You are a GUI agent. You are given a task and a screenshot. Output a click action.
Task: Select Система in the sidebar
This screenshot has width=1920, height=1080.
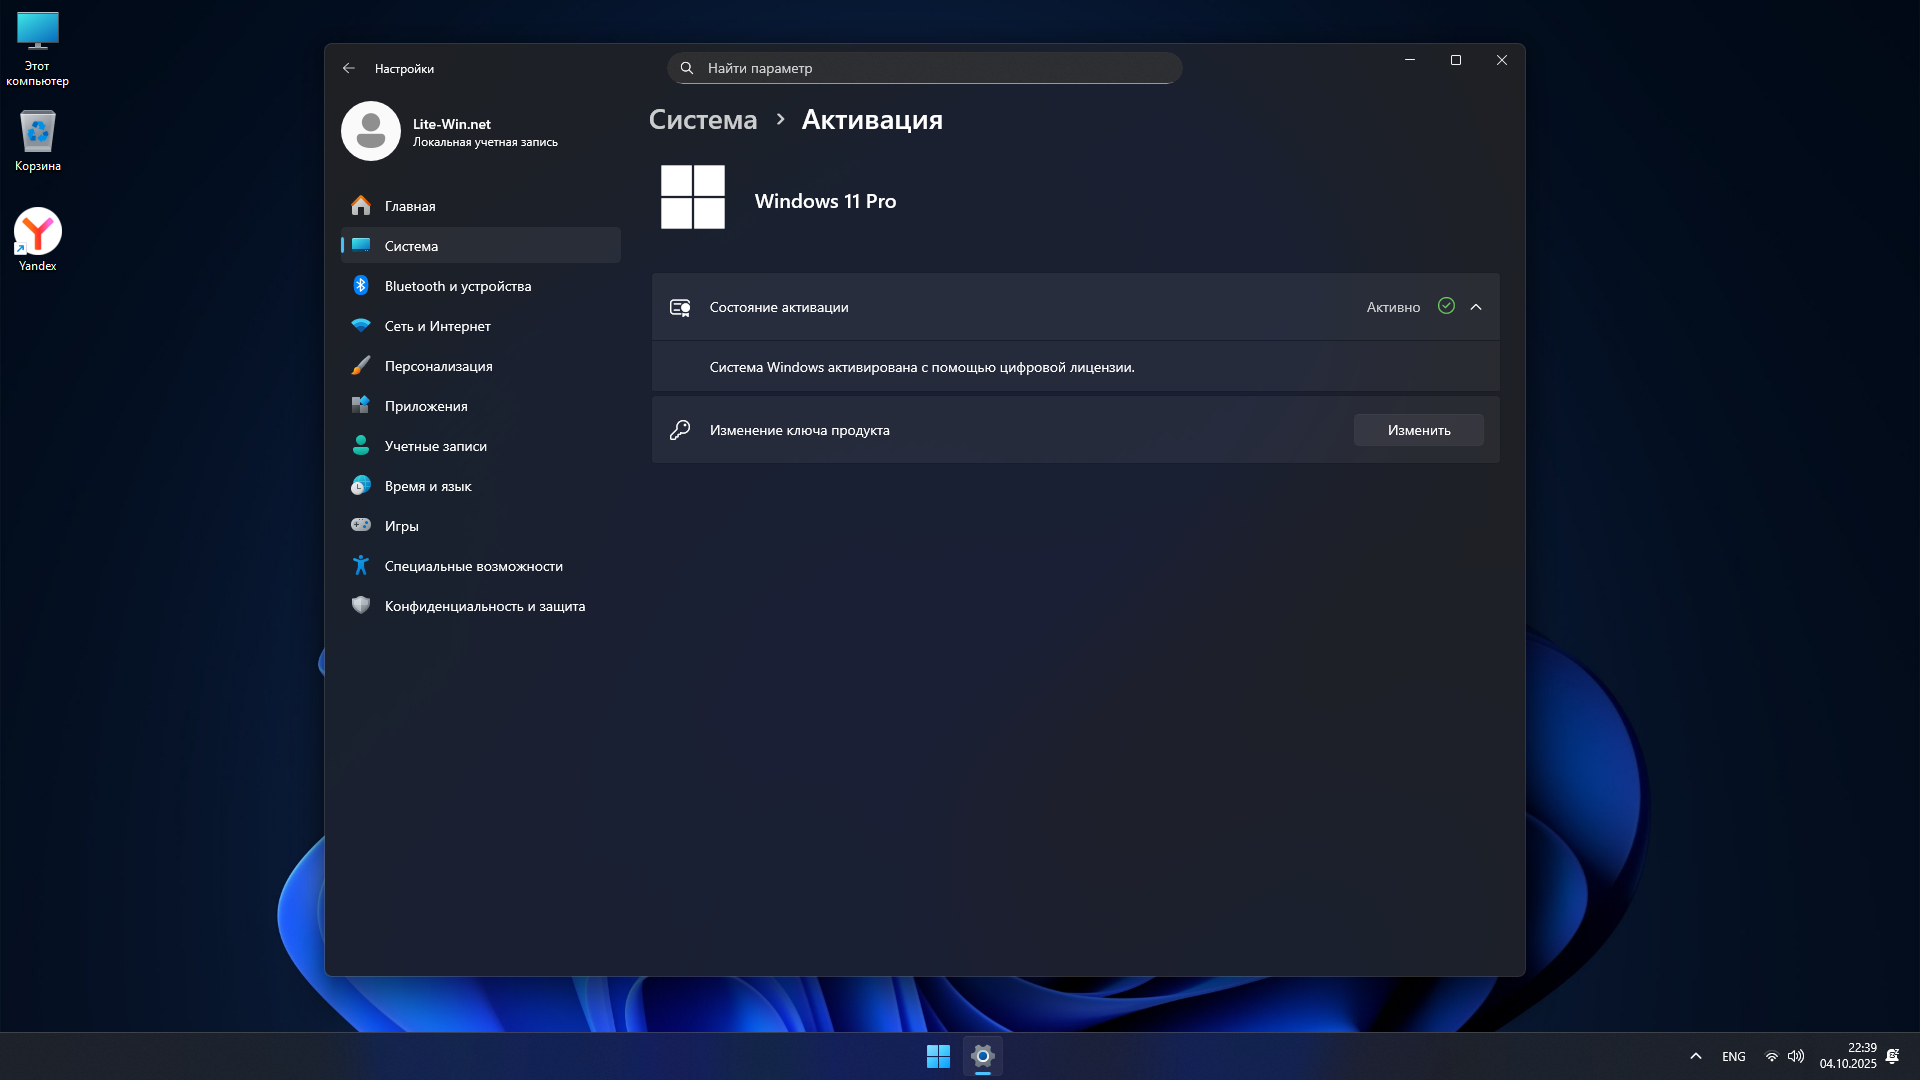(411, 246)
